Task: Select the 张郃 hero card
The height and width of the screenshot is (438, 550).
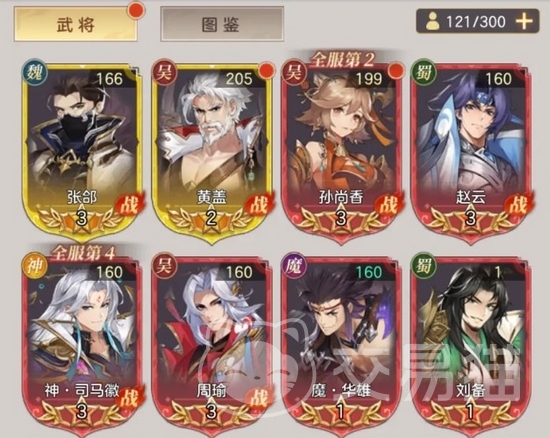Action: [82, 153]
